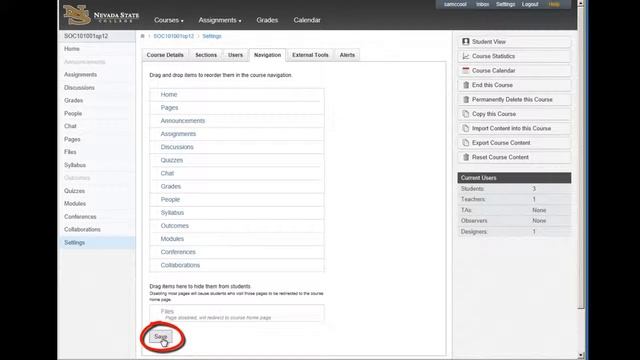The image size is (640, 360).
Task: Click the home icon in breadcrumb
Action: point(142,36)
